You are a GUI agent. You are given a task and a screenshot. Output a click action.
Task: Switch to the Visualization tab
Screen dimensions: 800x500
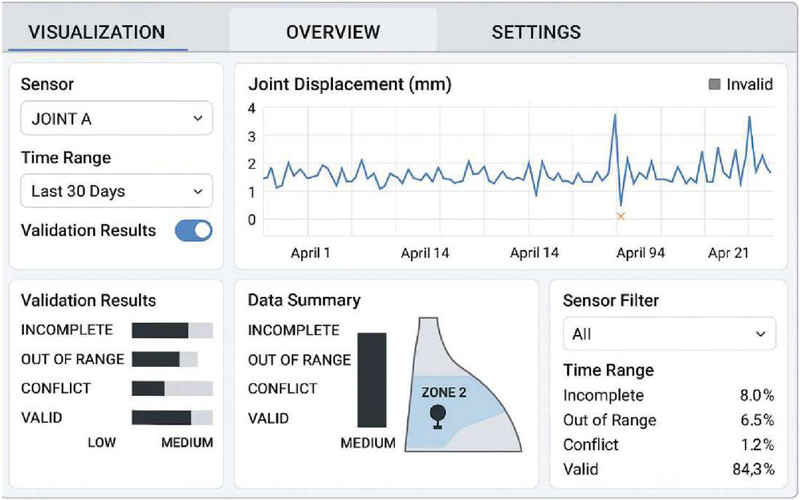tap(96, 32)
